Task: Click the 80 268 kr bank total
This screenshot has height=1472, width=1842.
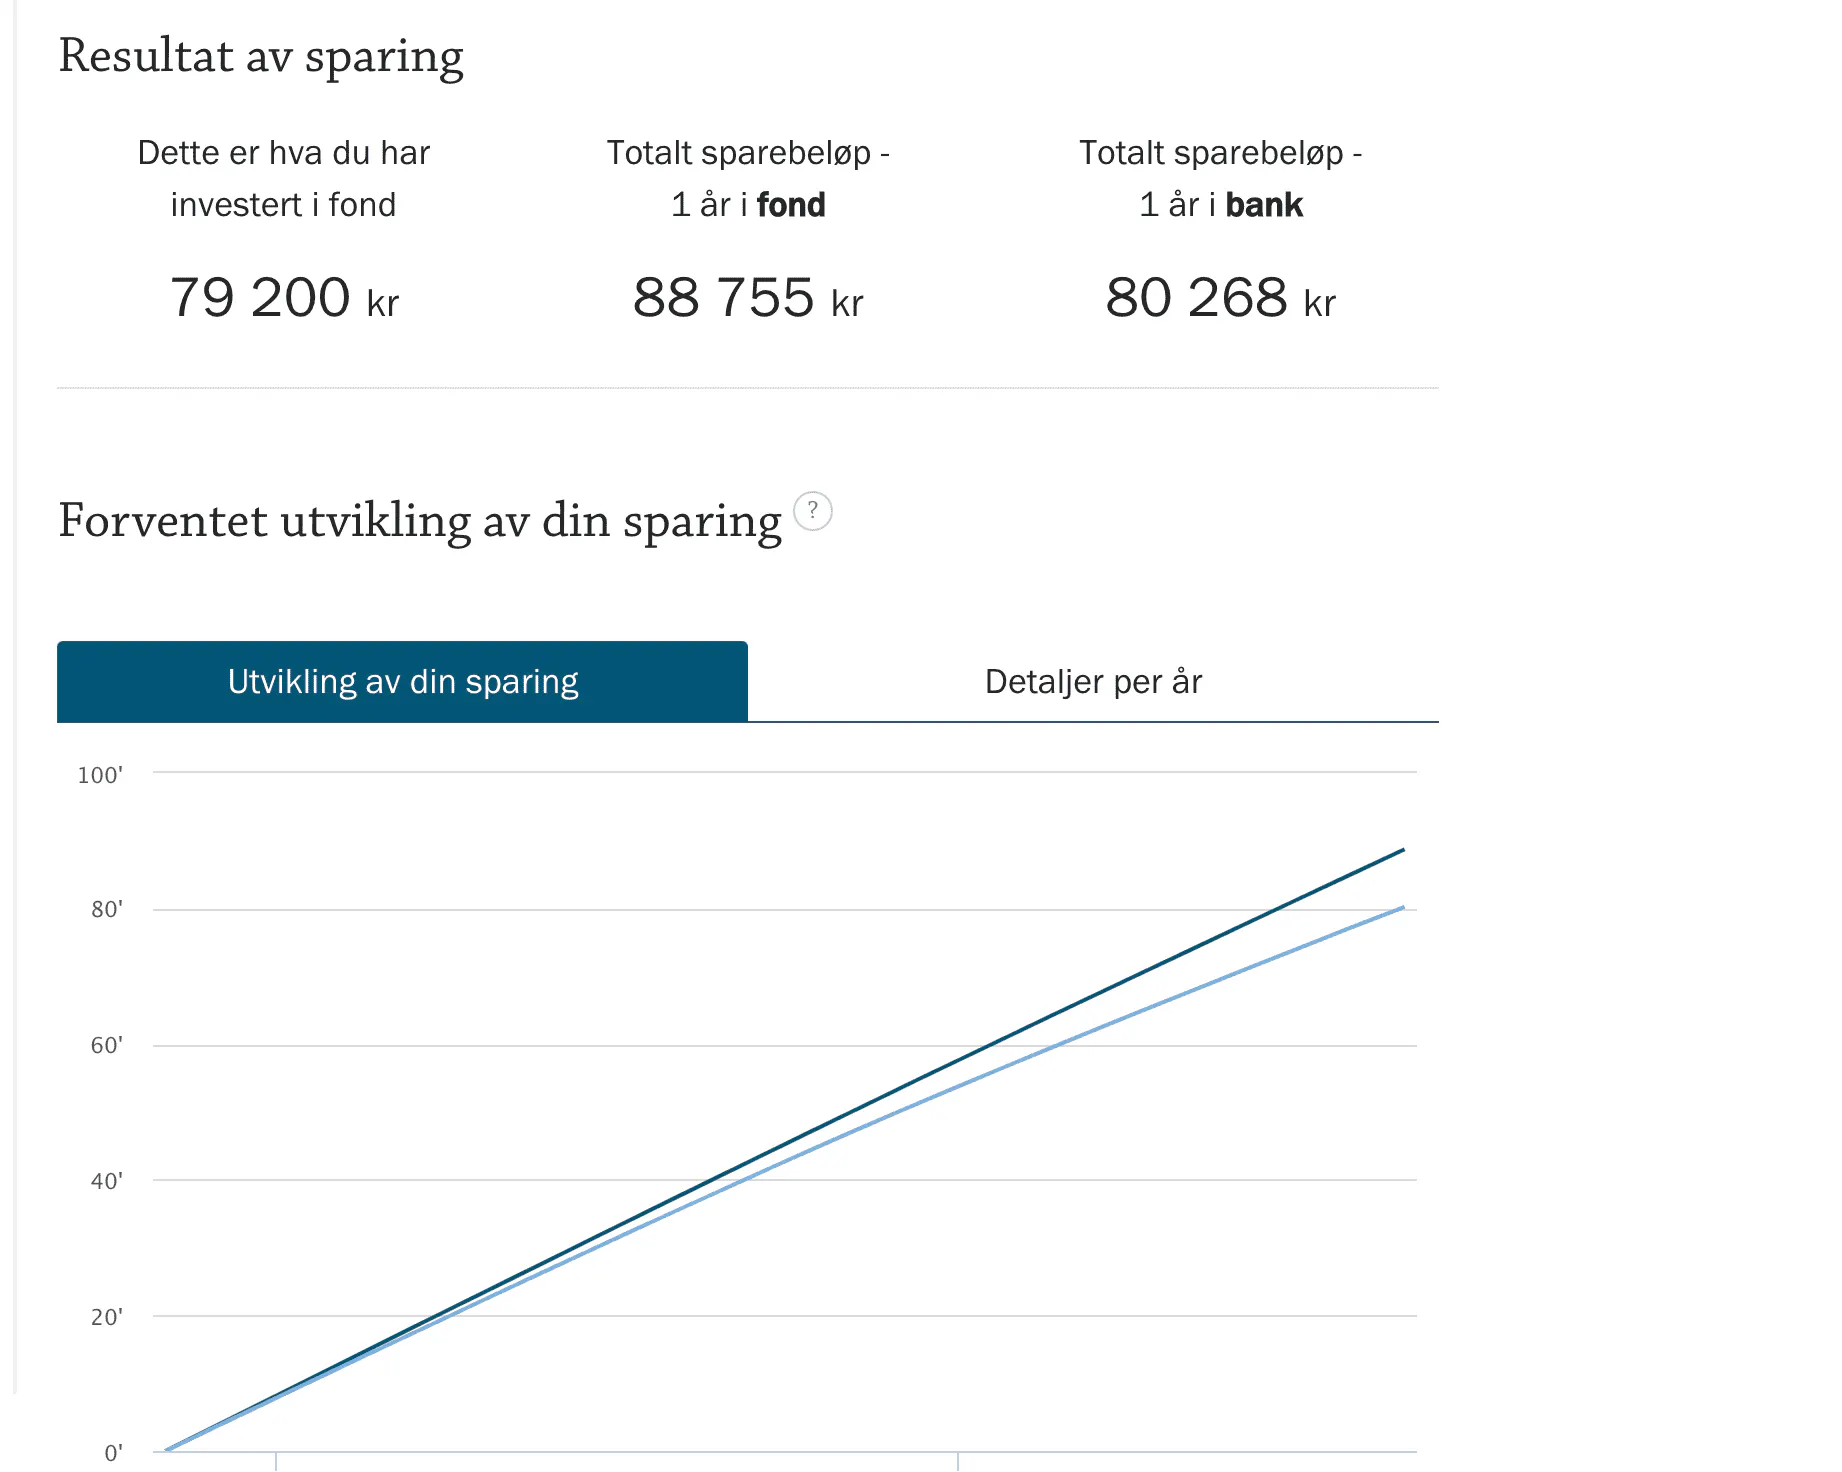Action: [x=1221, y=298]
